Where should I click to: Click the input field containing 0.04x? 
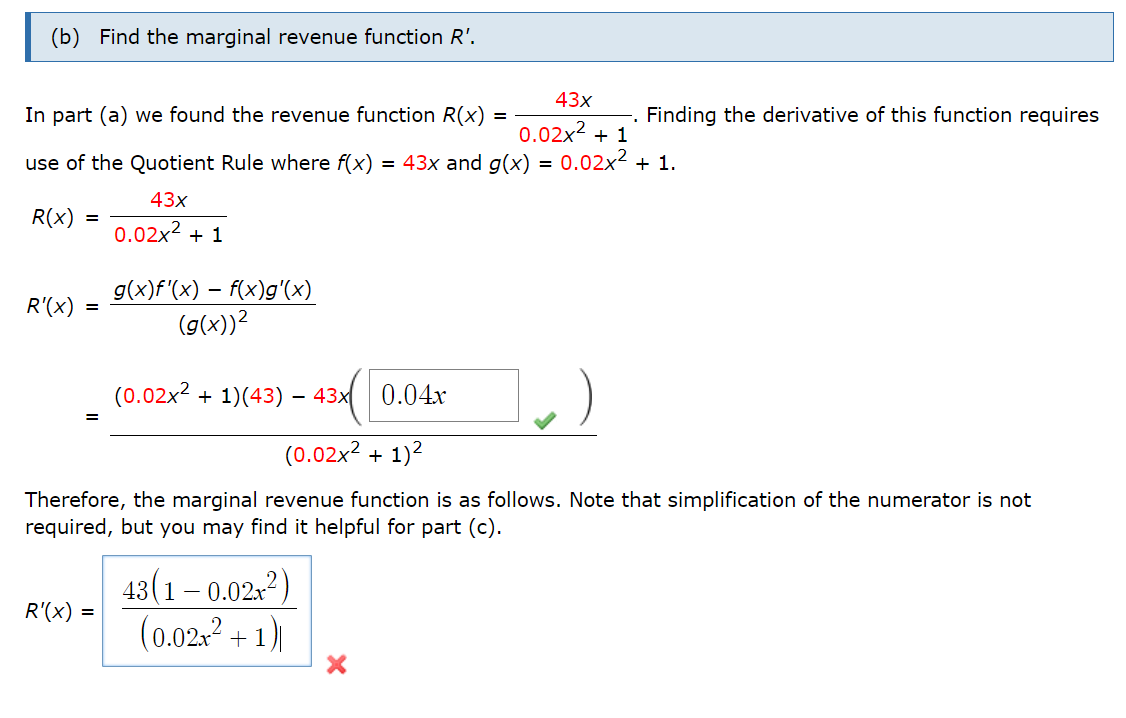[x=444, y=396]
